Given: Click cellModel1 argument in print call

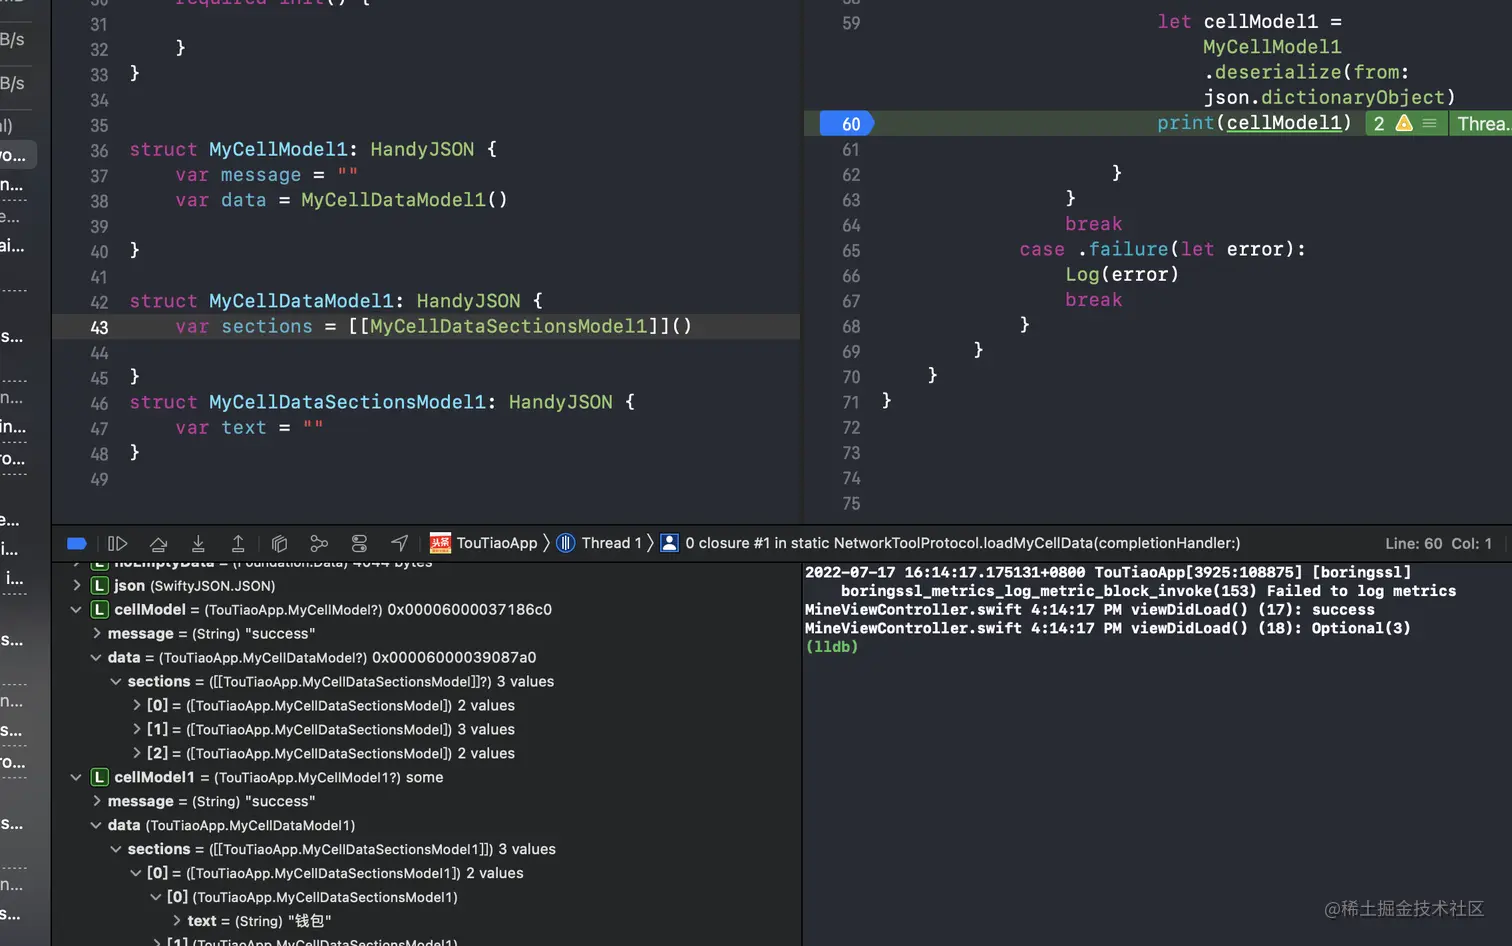Looking at the screenshot, I should (1284, 123).
